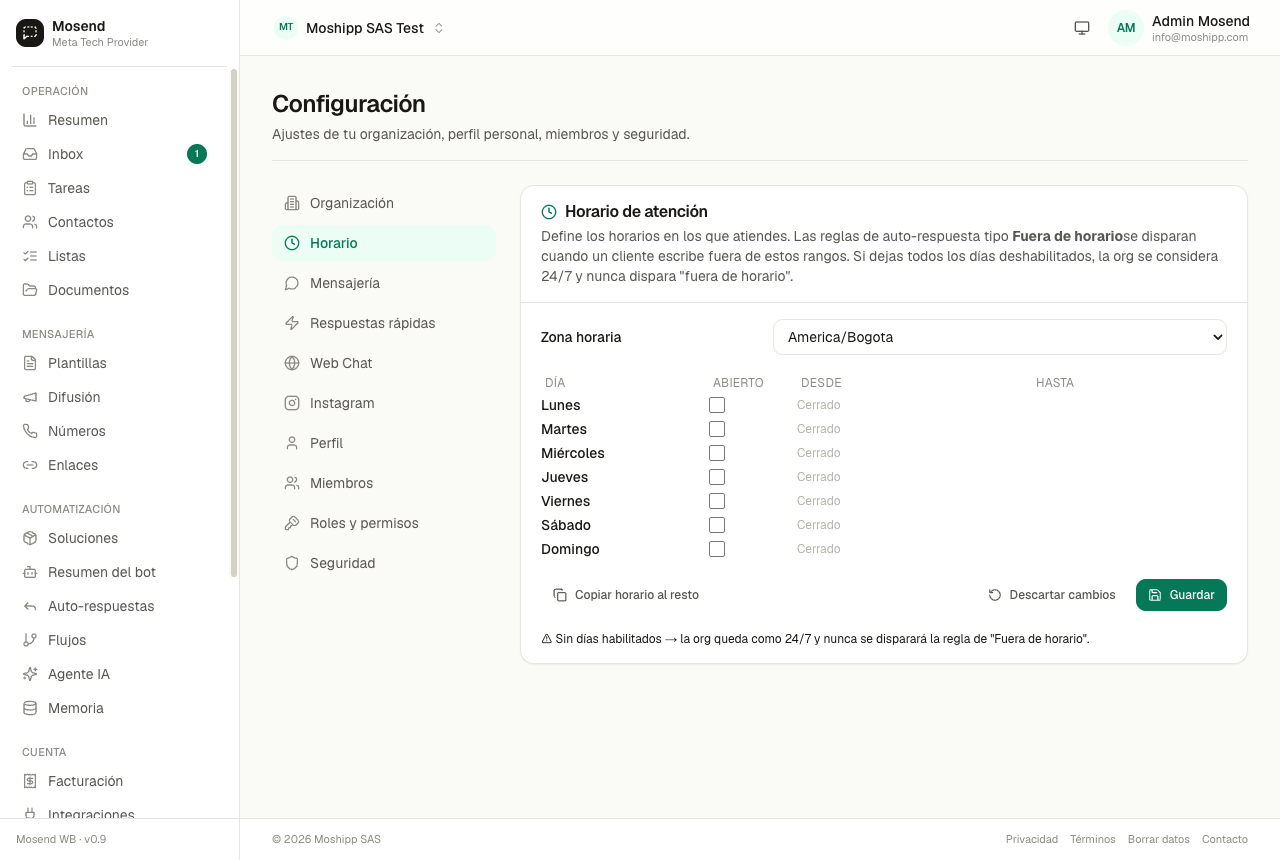Image resolution: width=1280 pixels, height=860 pixels.
Task: Expand the Moshipp SAS Test organization switcher
Action: [360, 28]
